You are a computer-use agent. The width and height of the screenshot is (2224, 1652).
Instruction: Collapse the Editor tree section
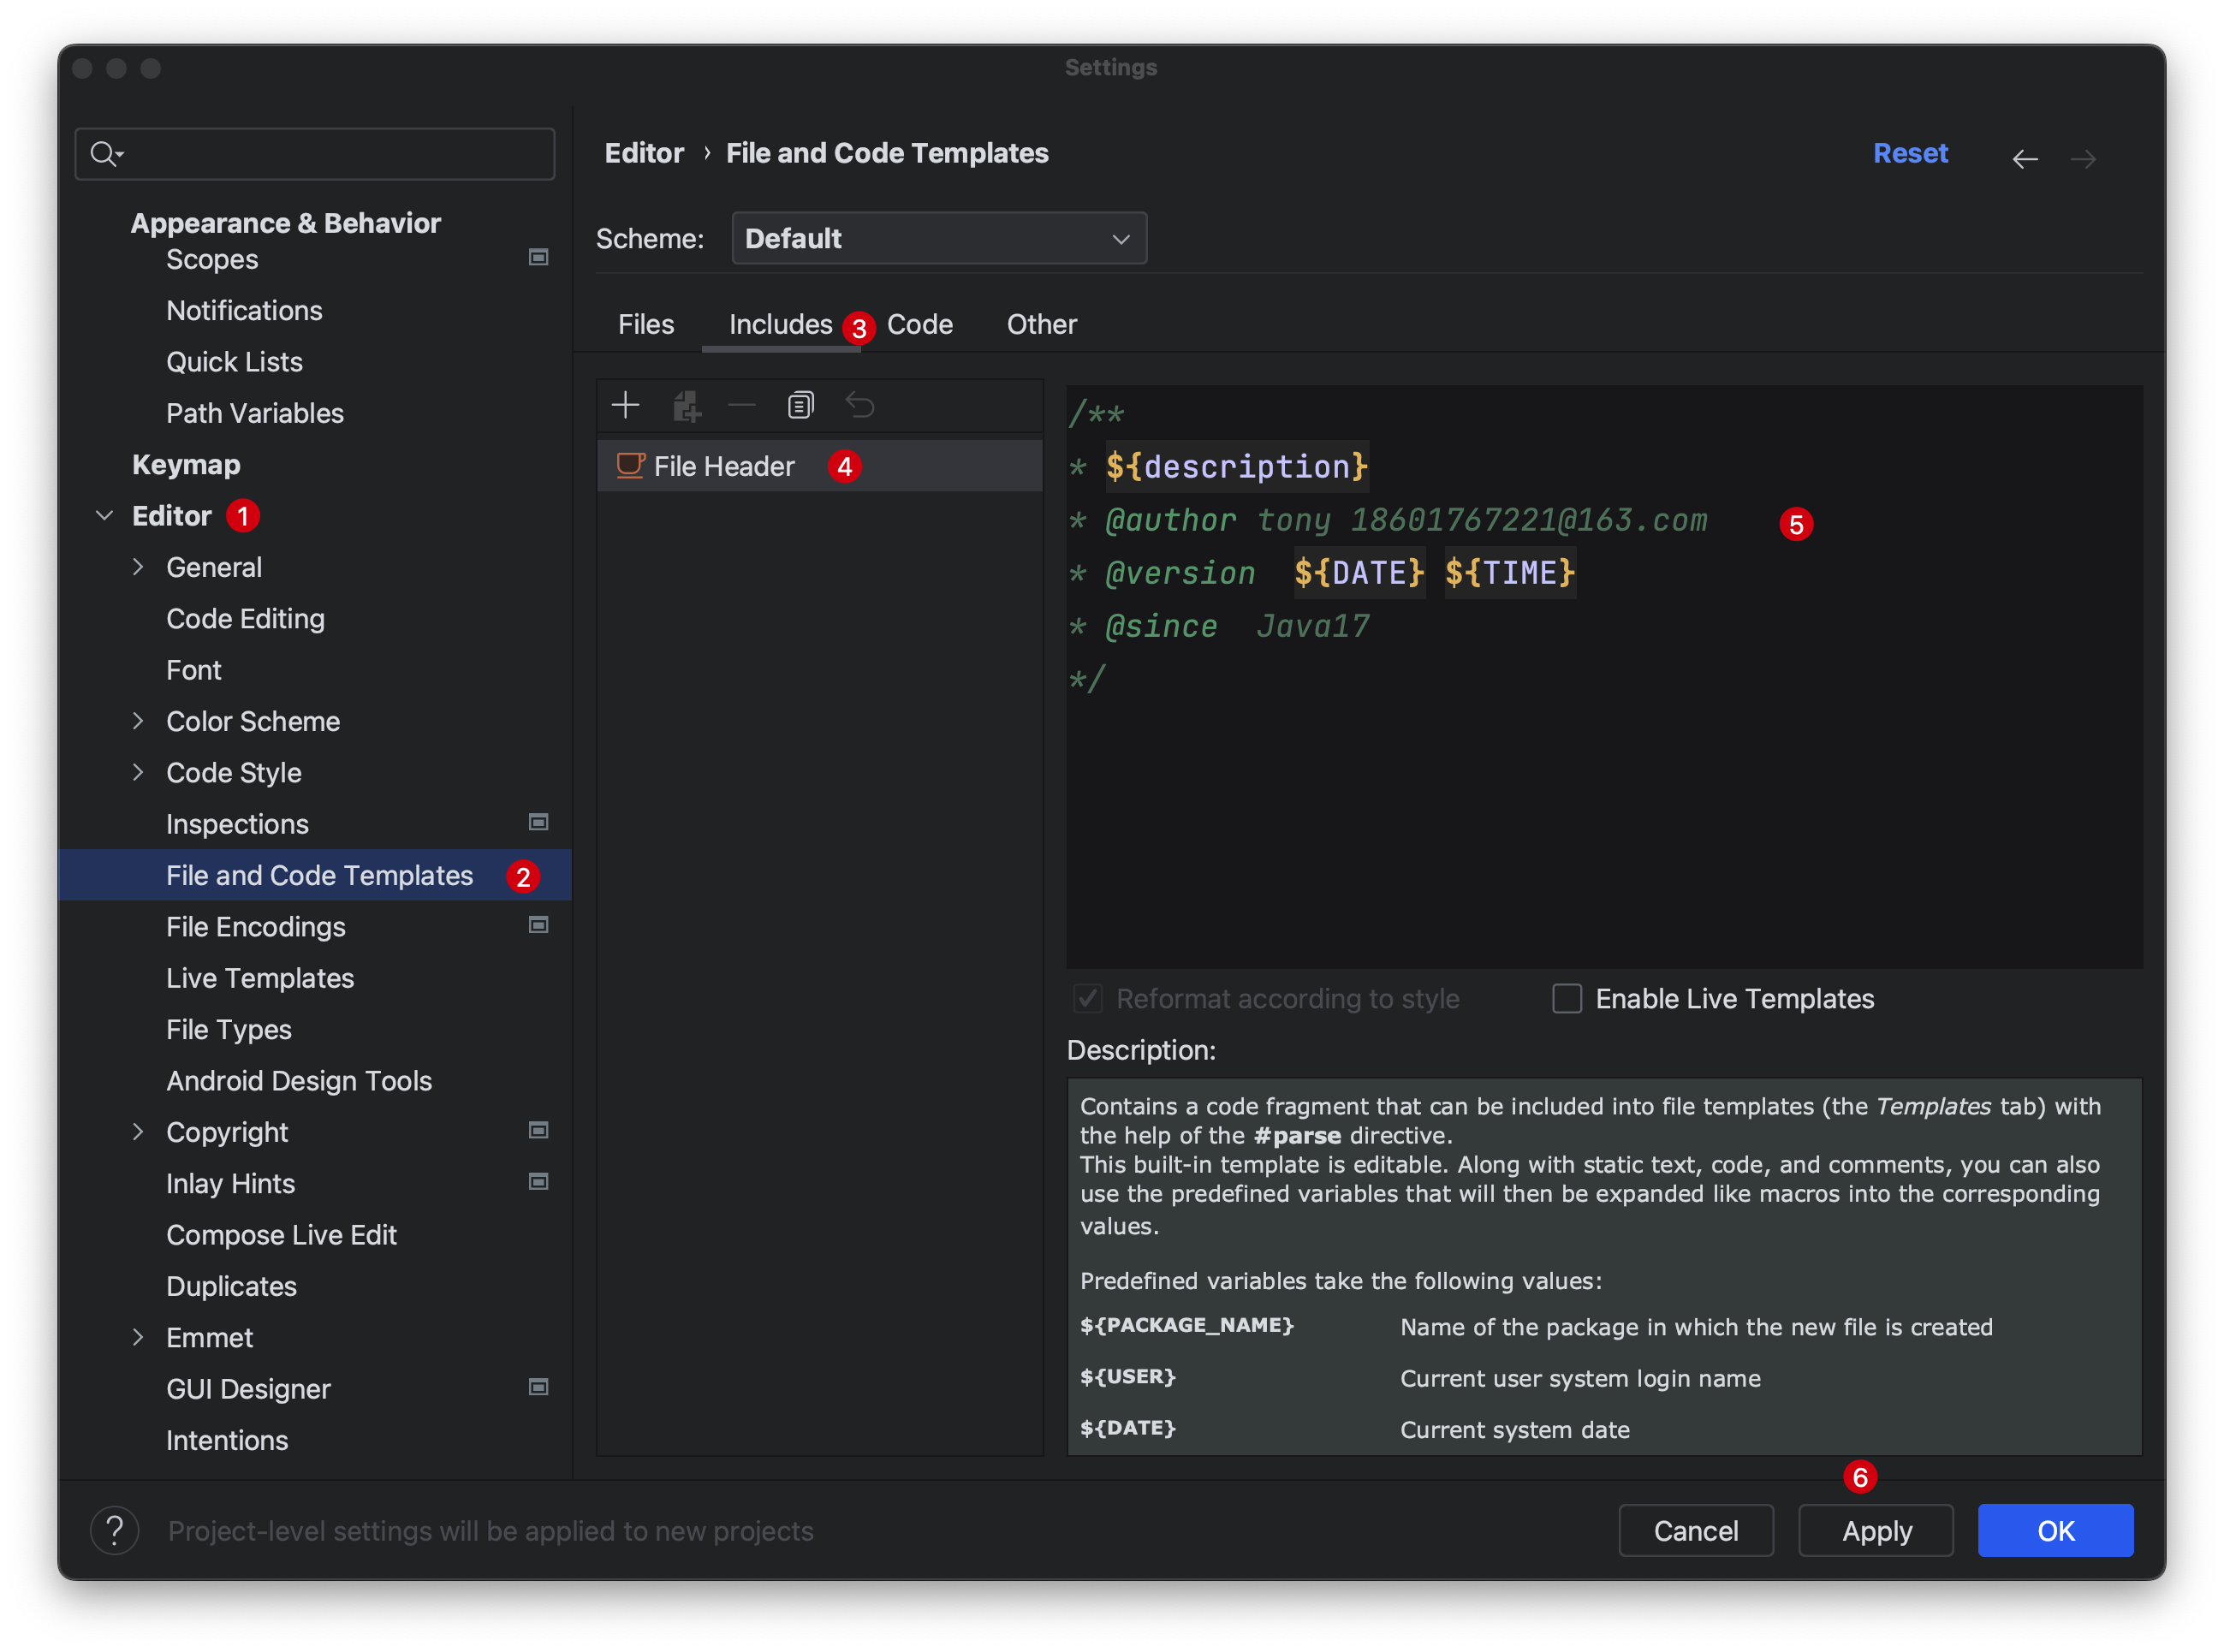tap(104, 516)
